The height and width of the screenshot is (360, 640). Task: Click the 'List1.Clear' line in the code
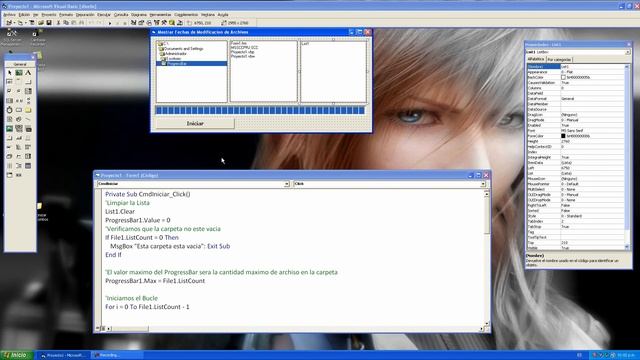(120, 211)
